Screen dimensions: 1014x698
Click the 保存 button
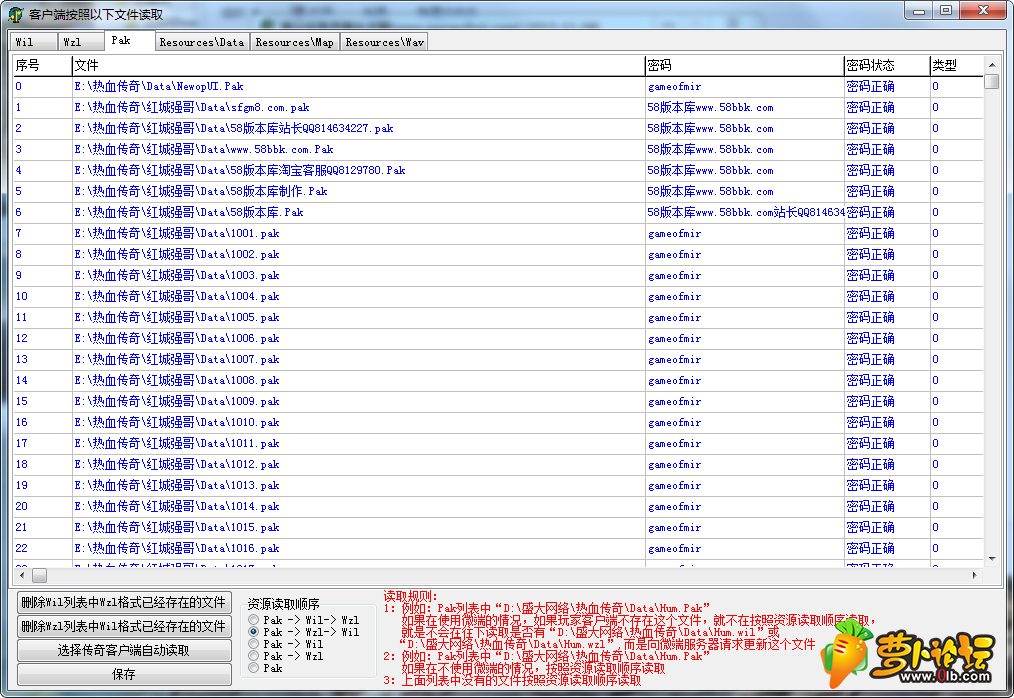(x=124, y=674)
